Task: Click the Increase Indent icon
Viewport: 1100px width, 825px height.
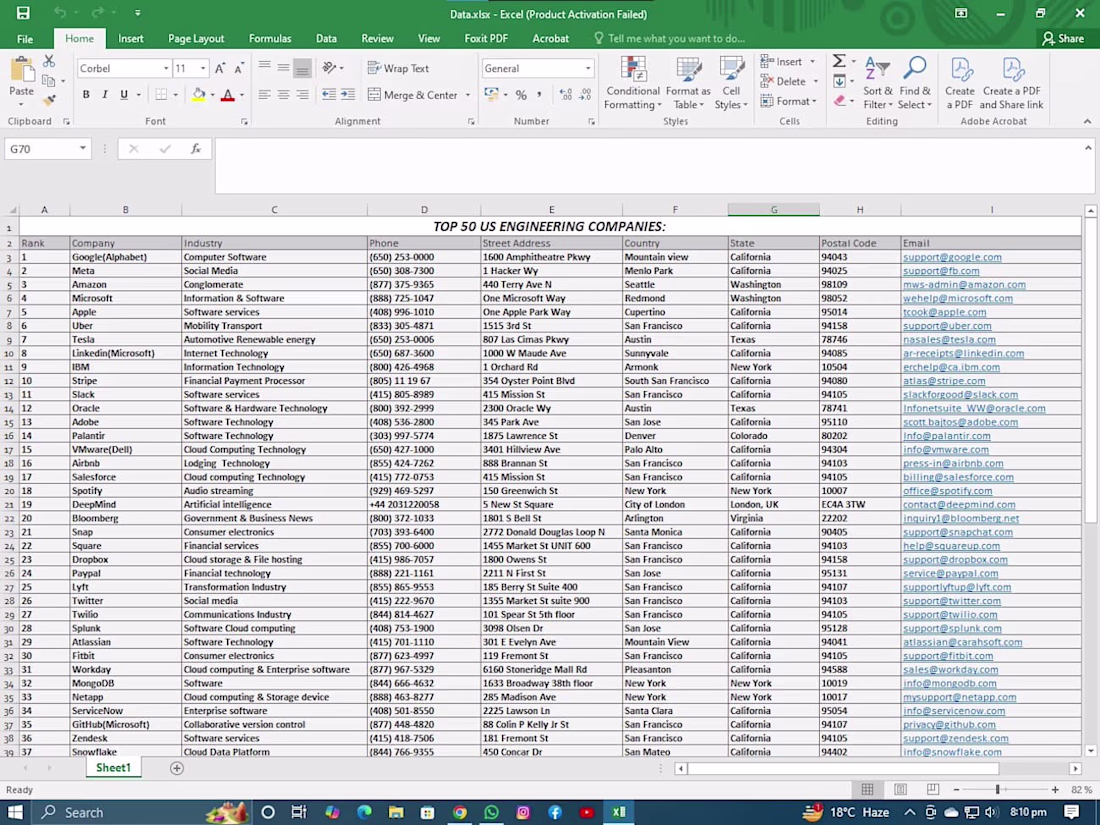Action: [x=347, y=95]
